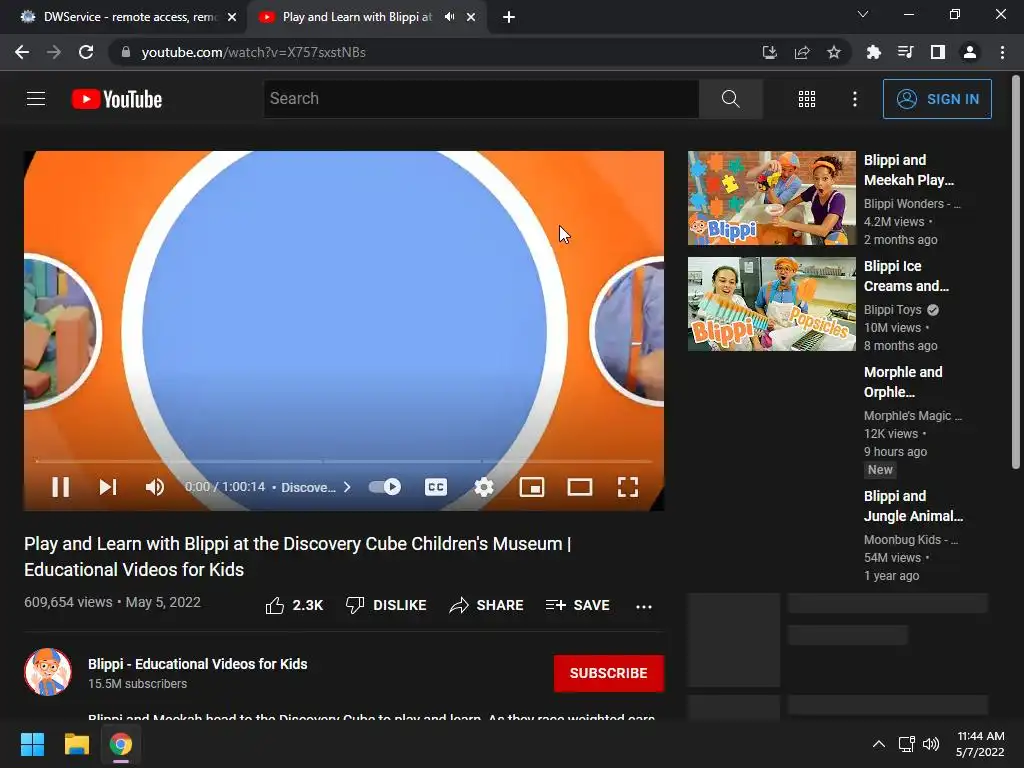Open the system volume tray icon
Screen dimensions: 1024x768
(931, 744)
